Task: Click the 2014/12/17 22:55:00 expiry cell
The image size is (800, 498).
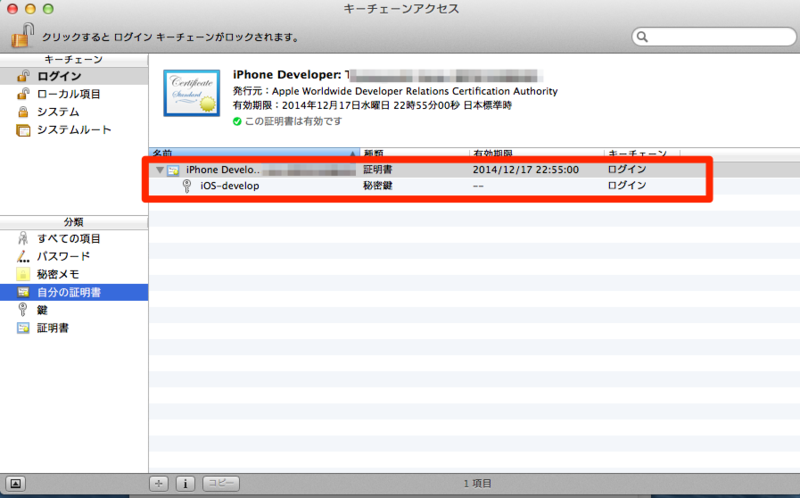Action: pos(526,170)
